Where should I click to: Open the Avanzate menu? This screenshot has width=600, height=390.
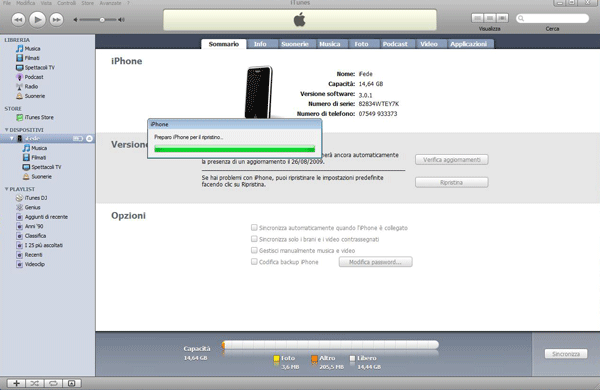point(110,3)
